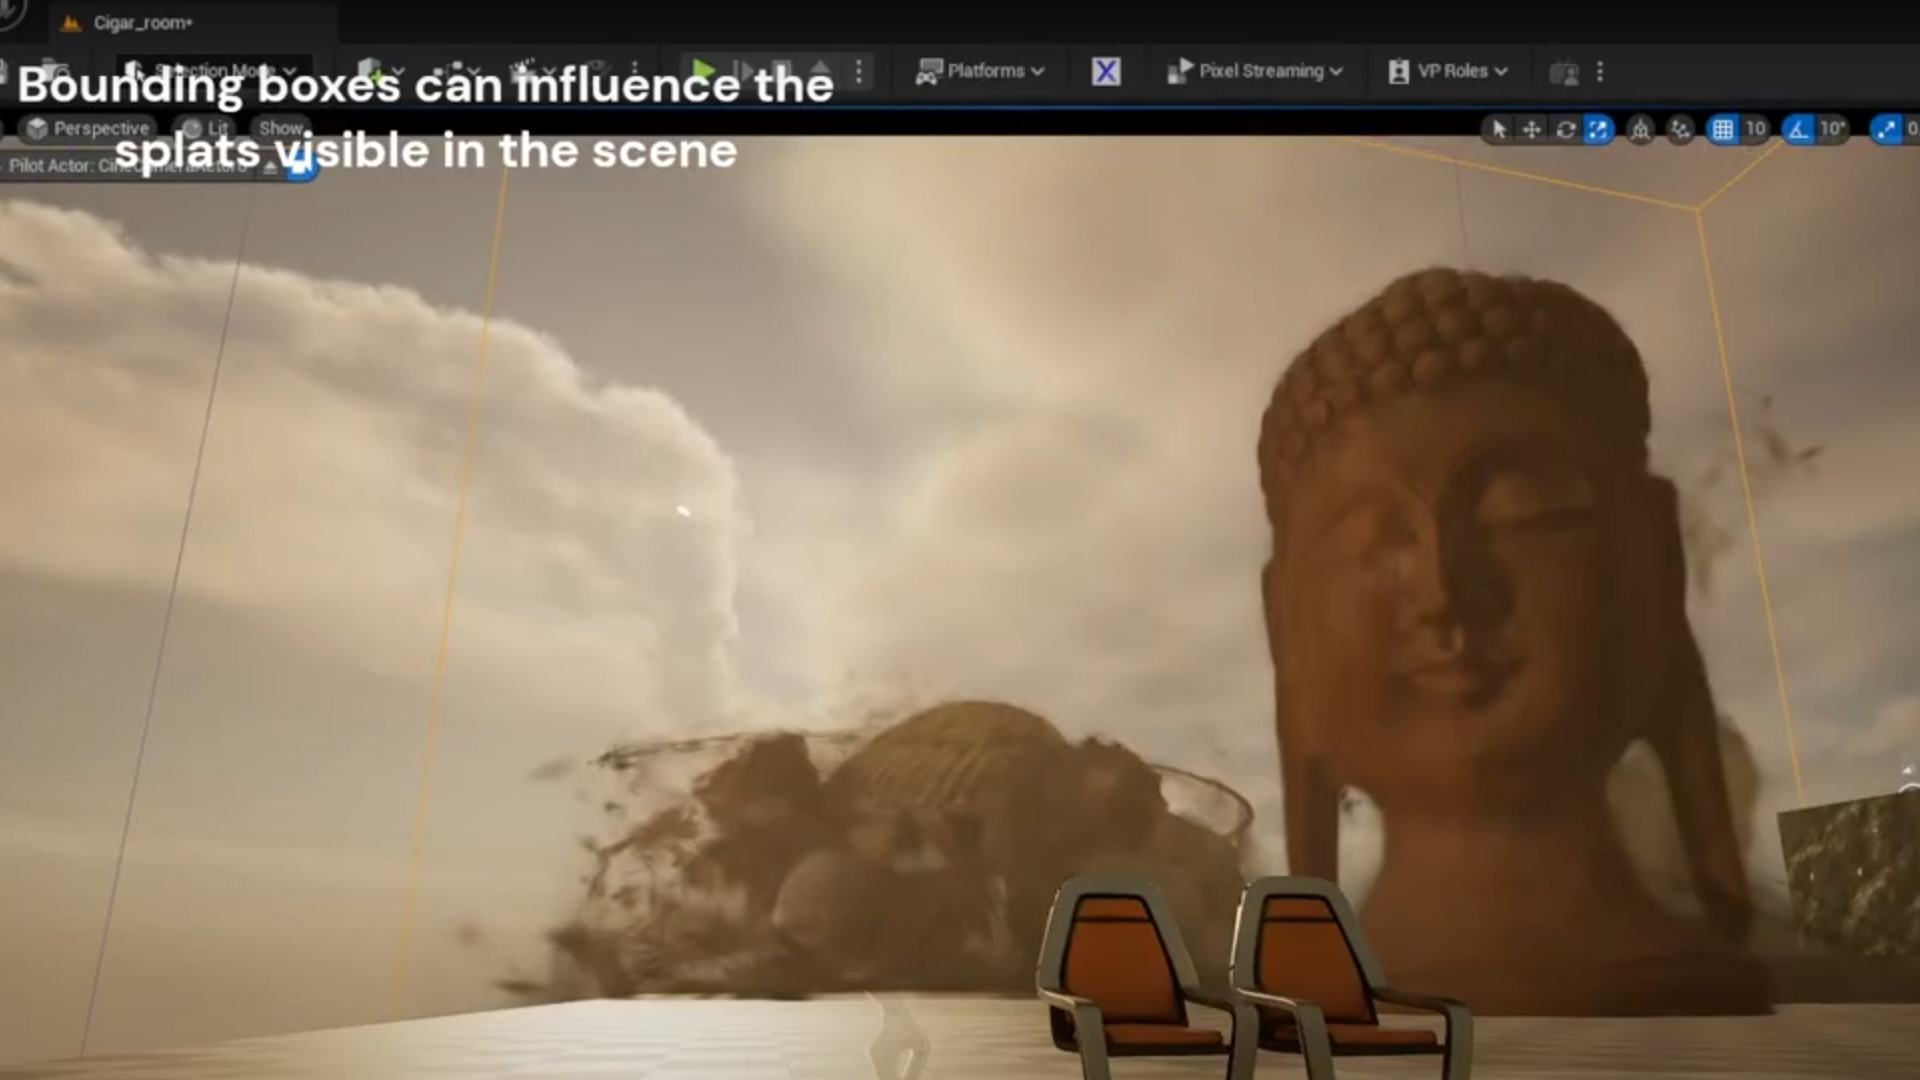Viewport: 1920px width, 1080px height.
Task: Toggle scale snapping
Action: pyautogui.click(x=1886, y=129)
